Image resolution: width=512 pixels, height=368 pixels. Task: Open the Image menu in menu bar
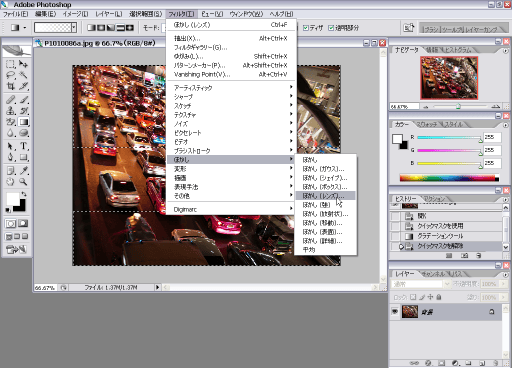75,14
